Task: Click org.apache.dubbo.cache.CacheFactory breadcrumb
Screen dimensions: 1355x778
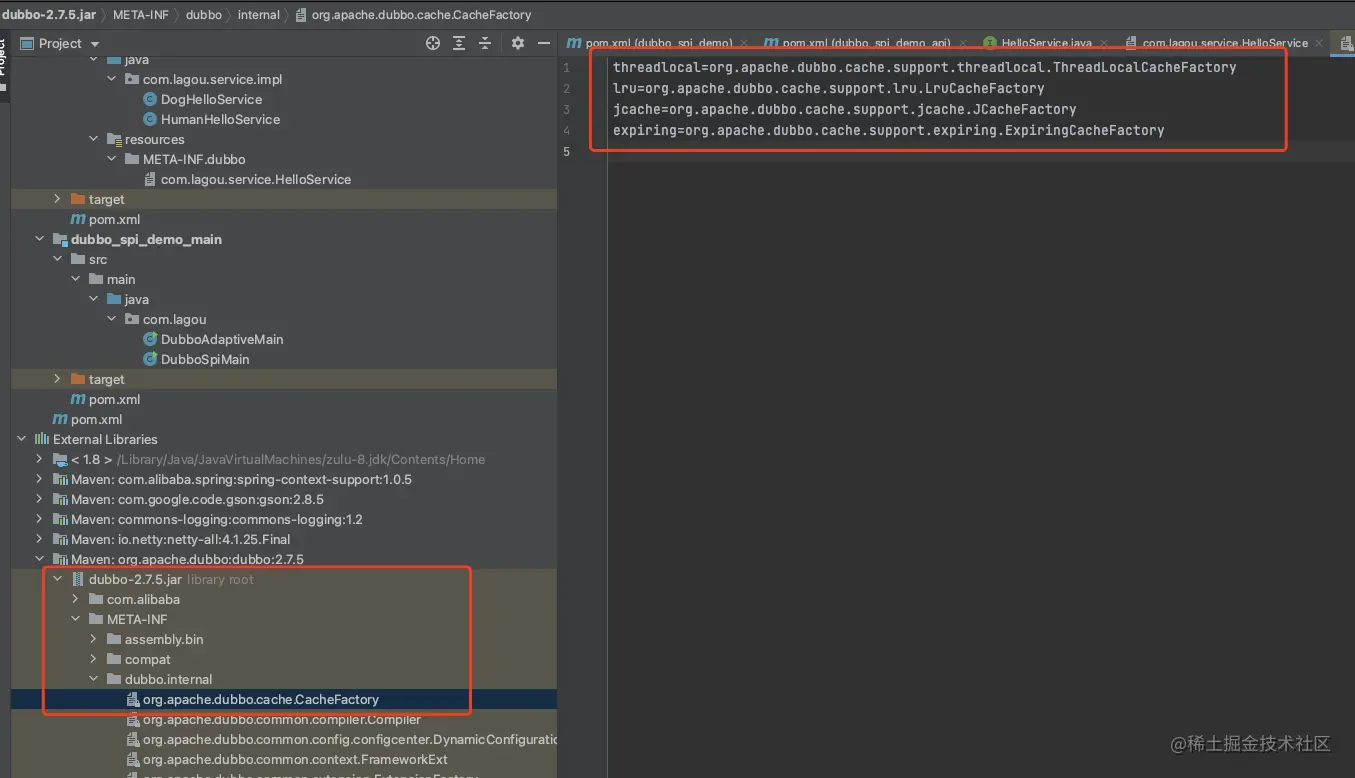Action: pos(413,15)
